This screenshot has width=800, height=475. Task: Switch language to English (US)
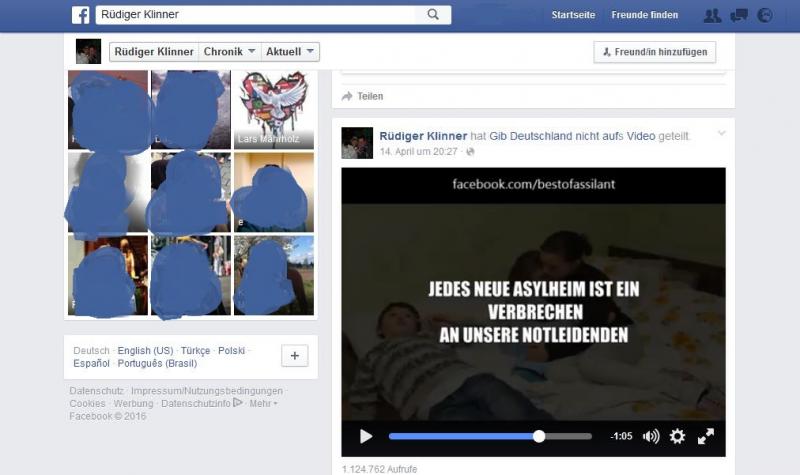coord(145,351)
